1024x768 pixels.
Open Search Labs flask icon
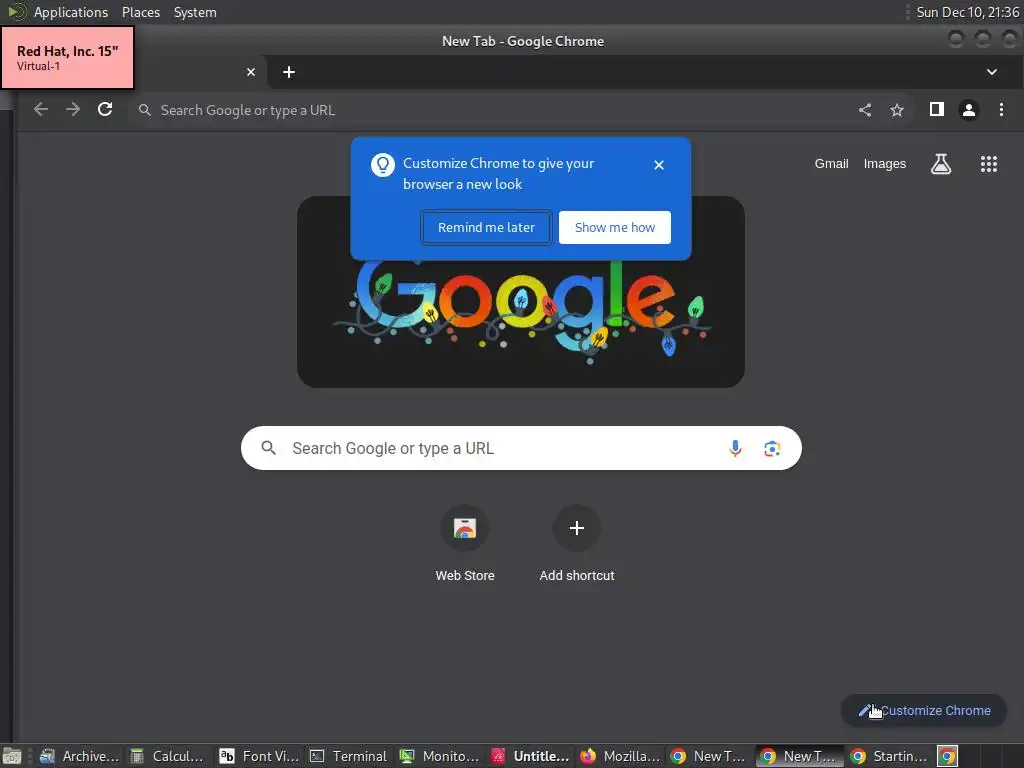pyautogui.click(x=940, y=164)
